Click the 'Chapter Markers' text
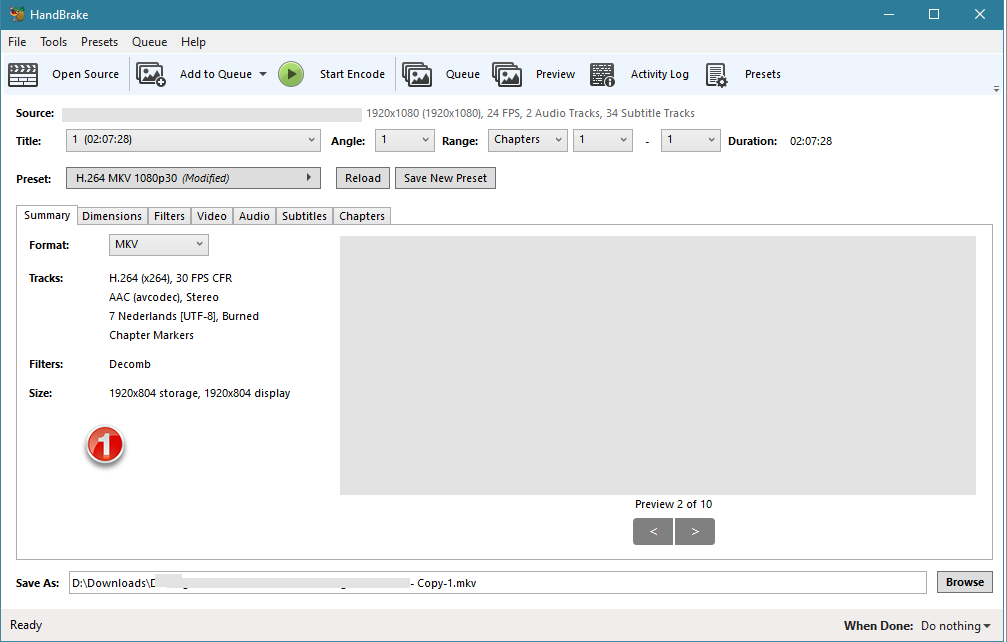Screen dimensions: 1007x642 (152, 335)
